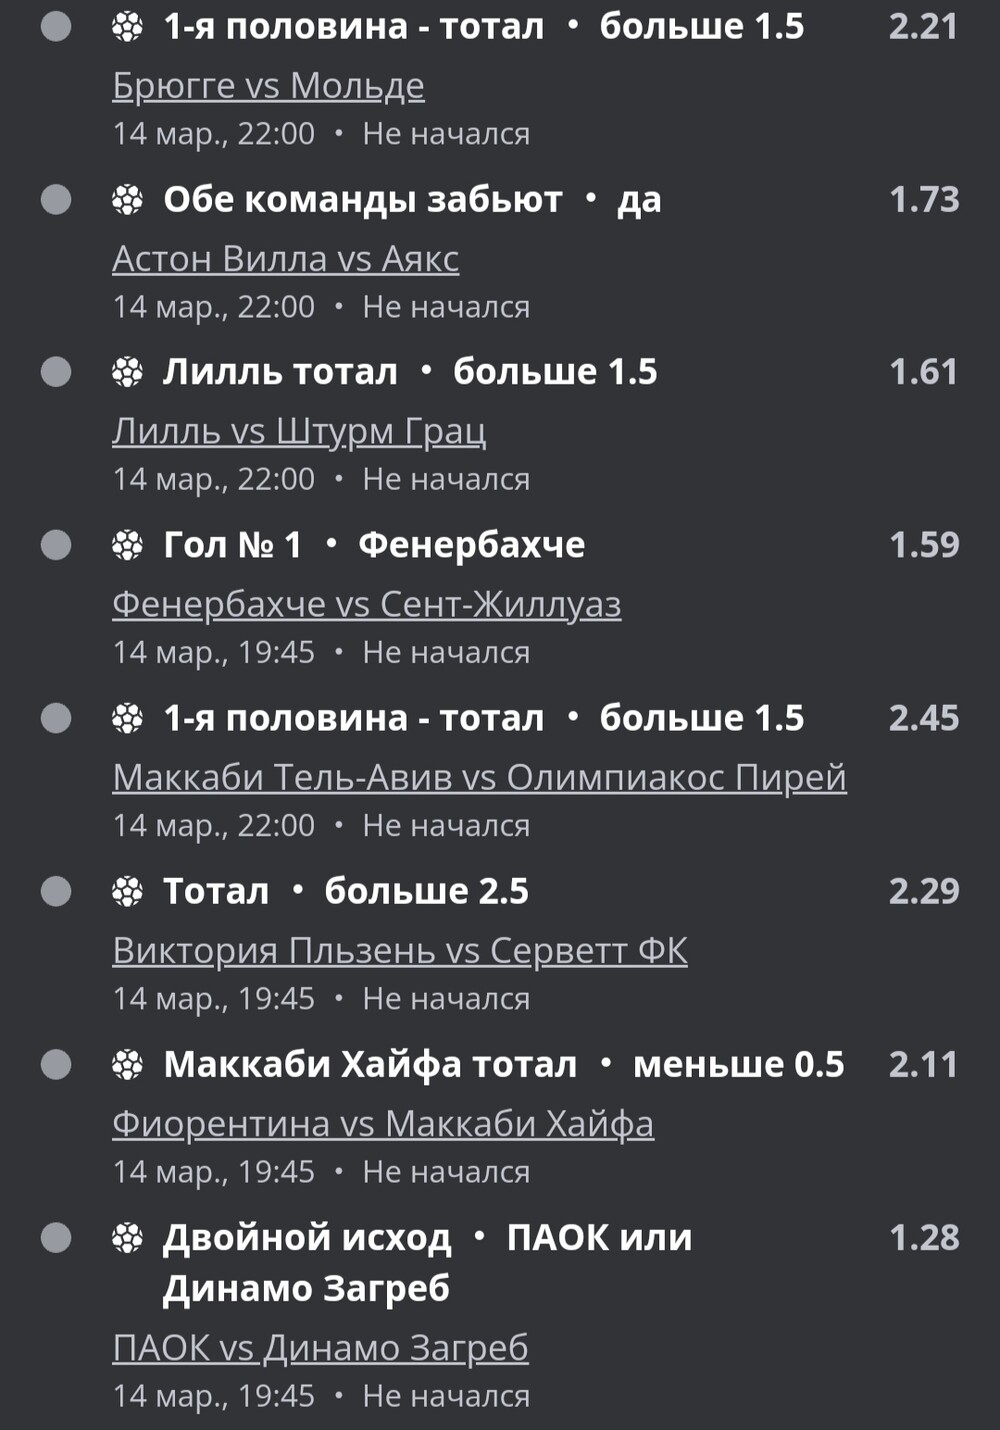
Task: Select grey status circle for Астон Вилла bet
Action: [x=56, y=199]
